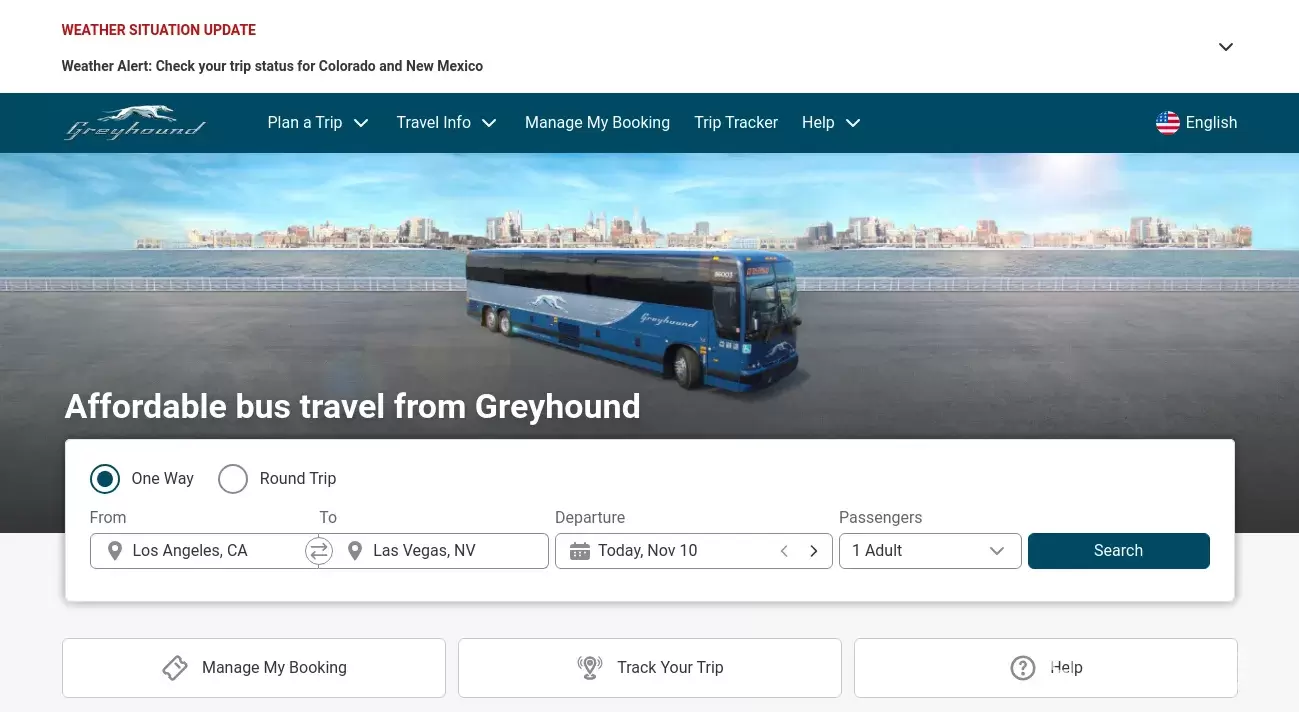The image size is (1299, 712).
Task: Click the location pin in the To field
Action: [355, 551]
